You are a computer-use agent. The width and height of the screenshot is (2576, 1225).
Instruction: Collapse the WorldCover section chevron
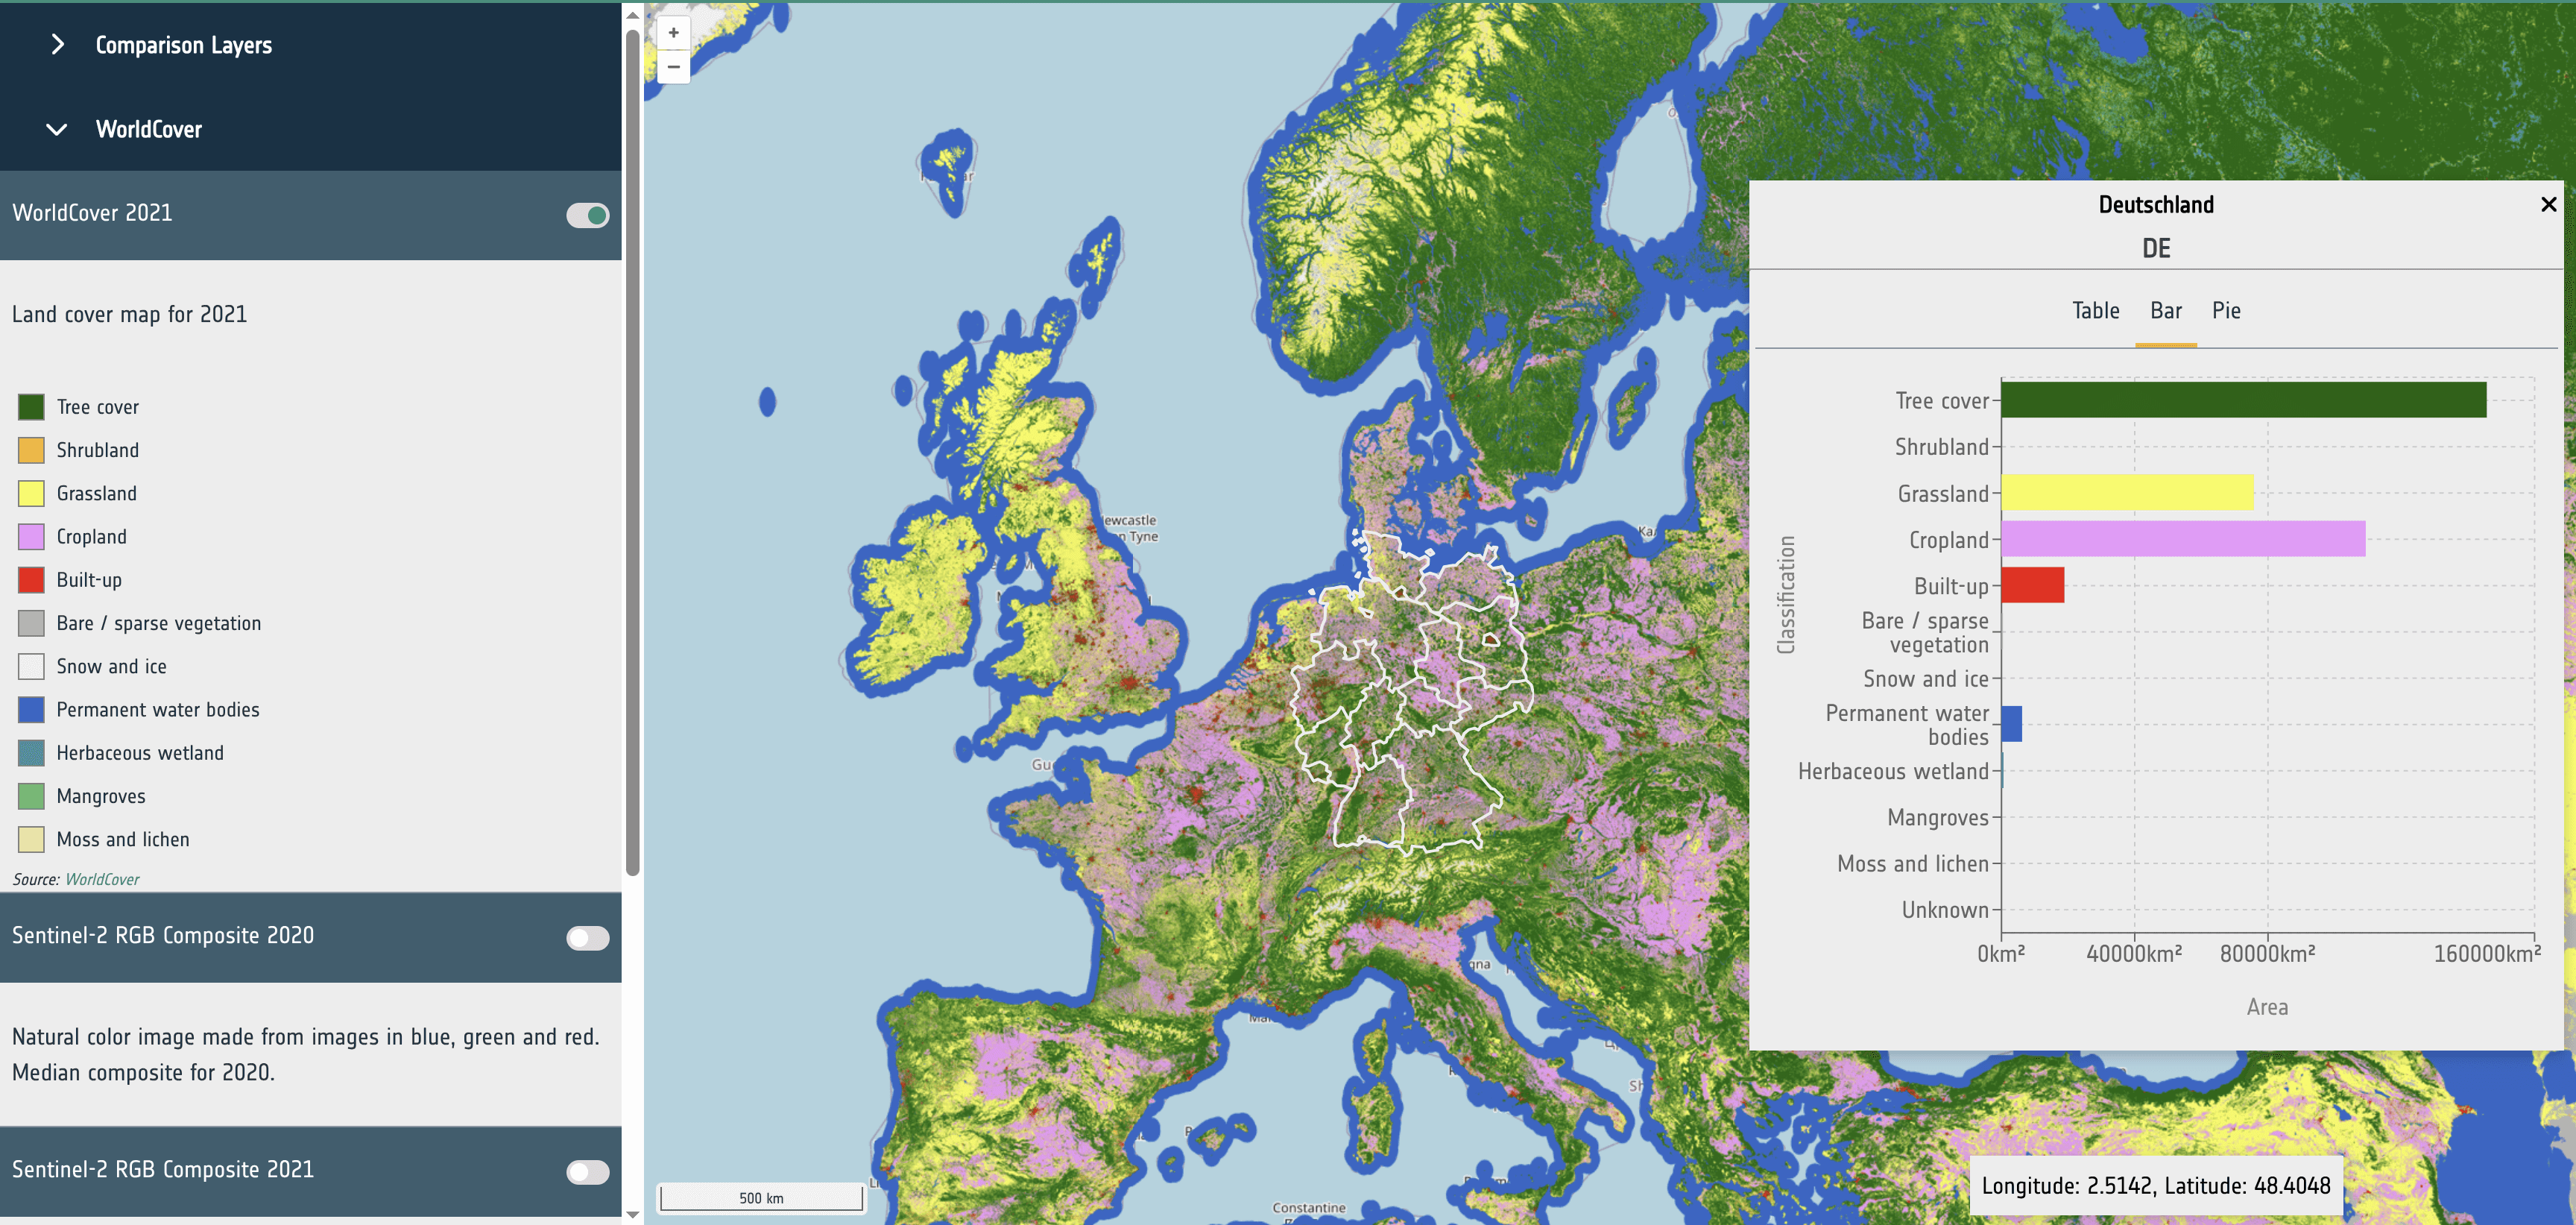click(x=57, y=129)
